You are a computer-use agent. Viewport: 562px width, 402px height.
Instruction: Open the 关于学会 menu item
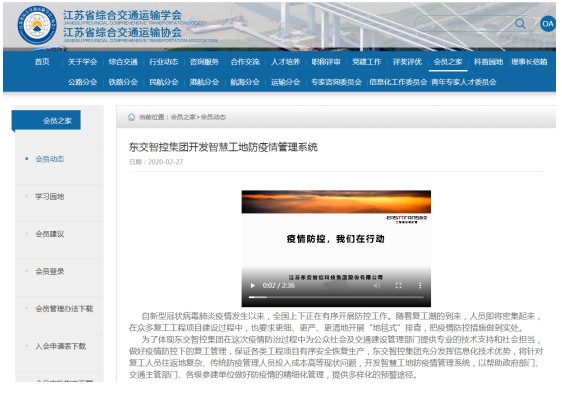coord(82,62)
